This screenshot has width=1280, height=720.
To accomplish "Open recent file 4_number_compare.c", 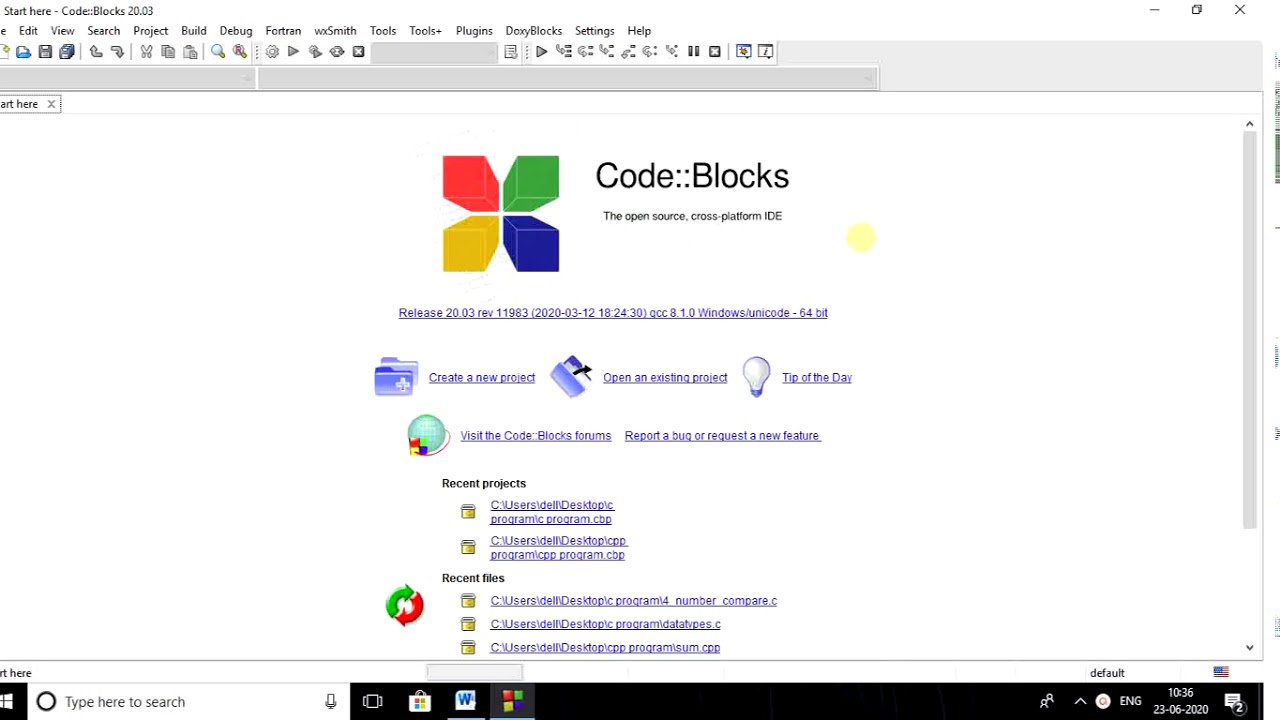I will pyautogui.click(x=634, y=601).
